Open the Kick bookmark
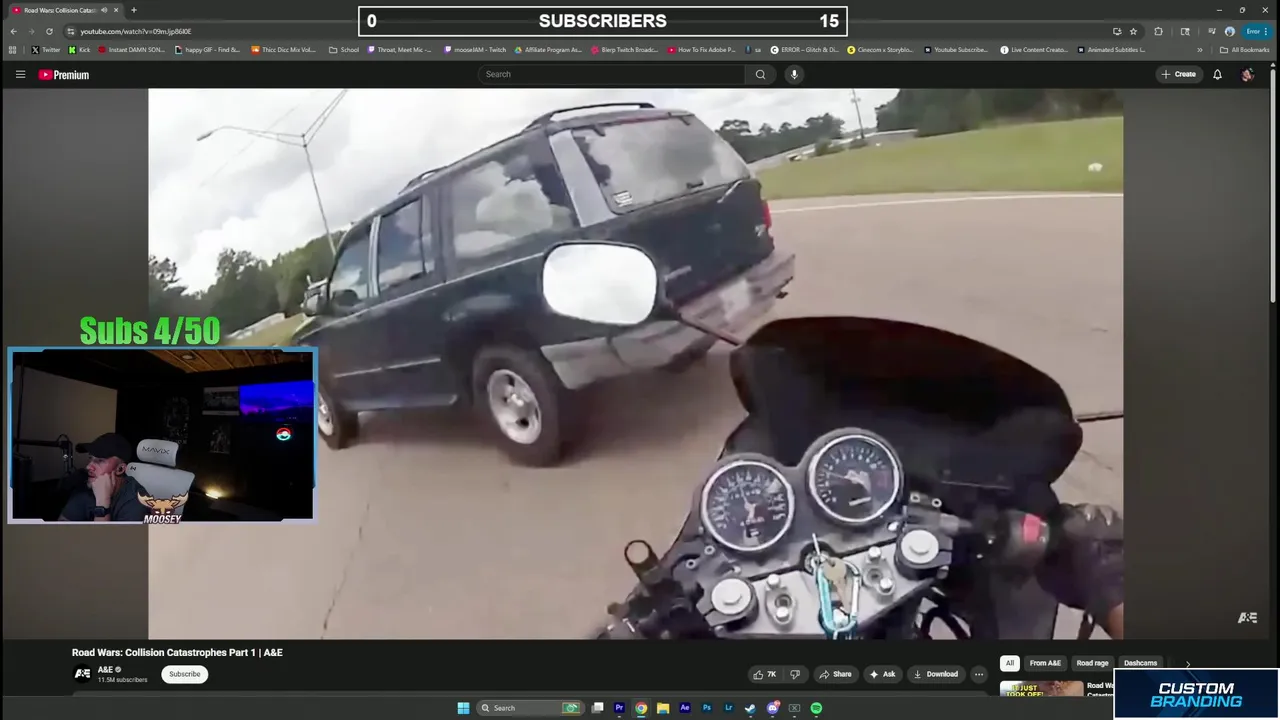1280x720 pixels. click(x=79, y=49)
